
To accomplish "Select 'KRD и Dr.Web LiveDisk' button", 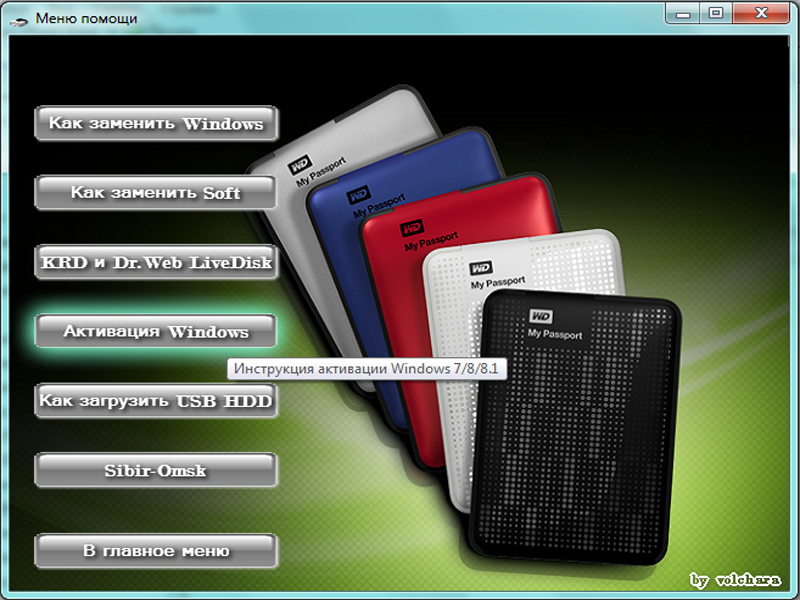I will coord(156,262).
